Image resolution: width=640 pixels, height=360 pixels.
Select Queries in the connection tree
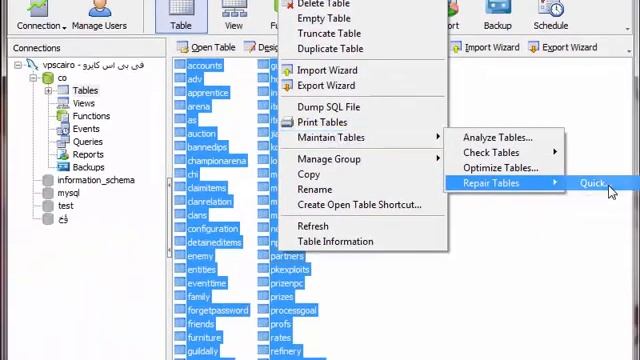pyautogui.click(x=87, y=142)
